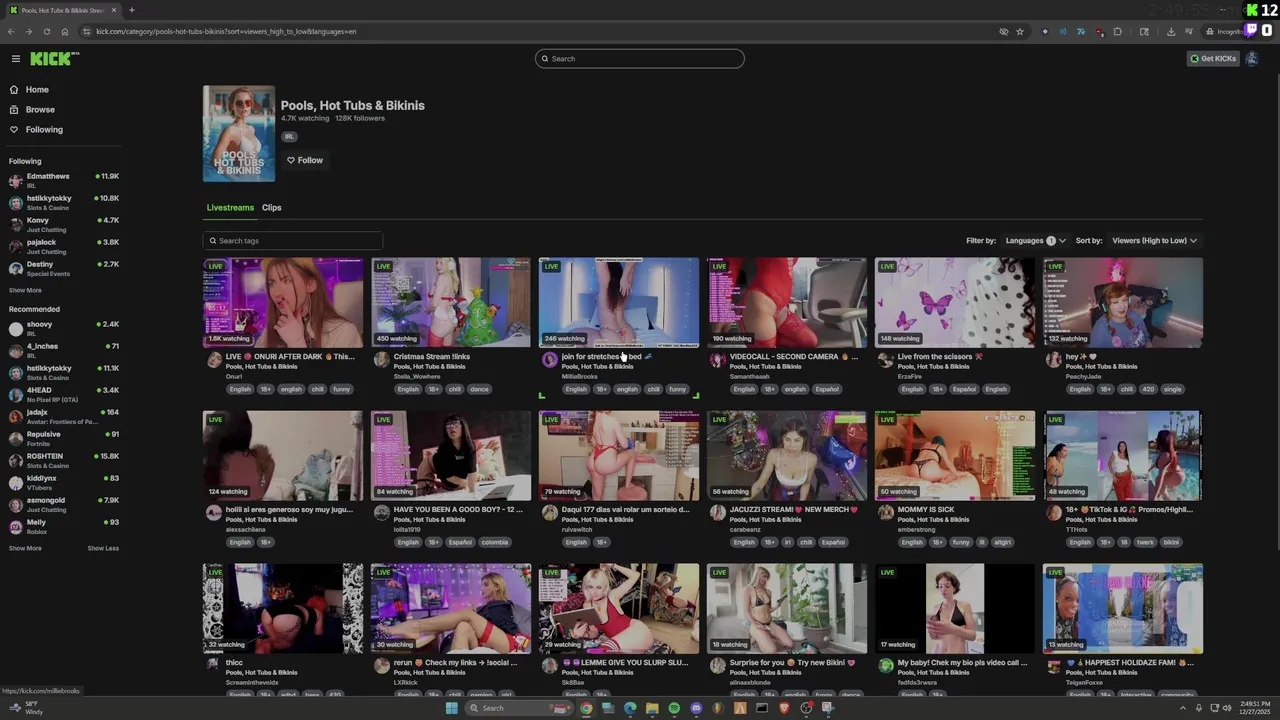Click the Español tag on the VIDEOCALL stream
The height and width of the screenshot is (720, 1280).
coord(827,389)
